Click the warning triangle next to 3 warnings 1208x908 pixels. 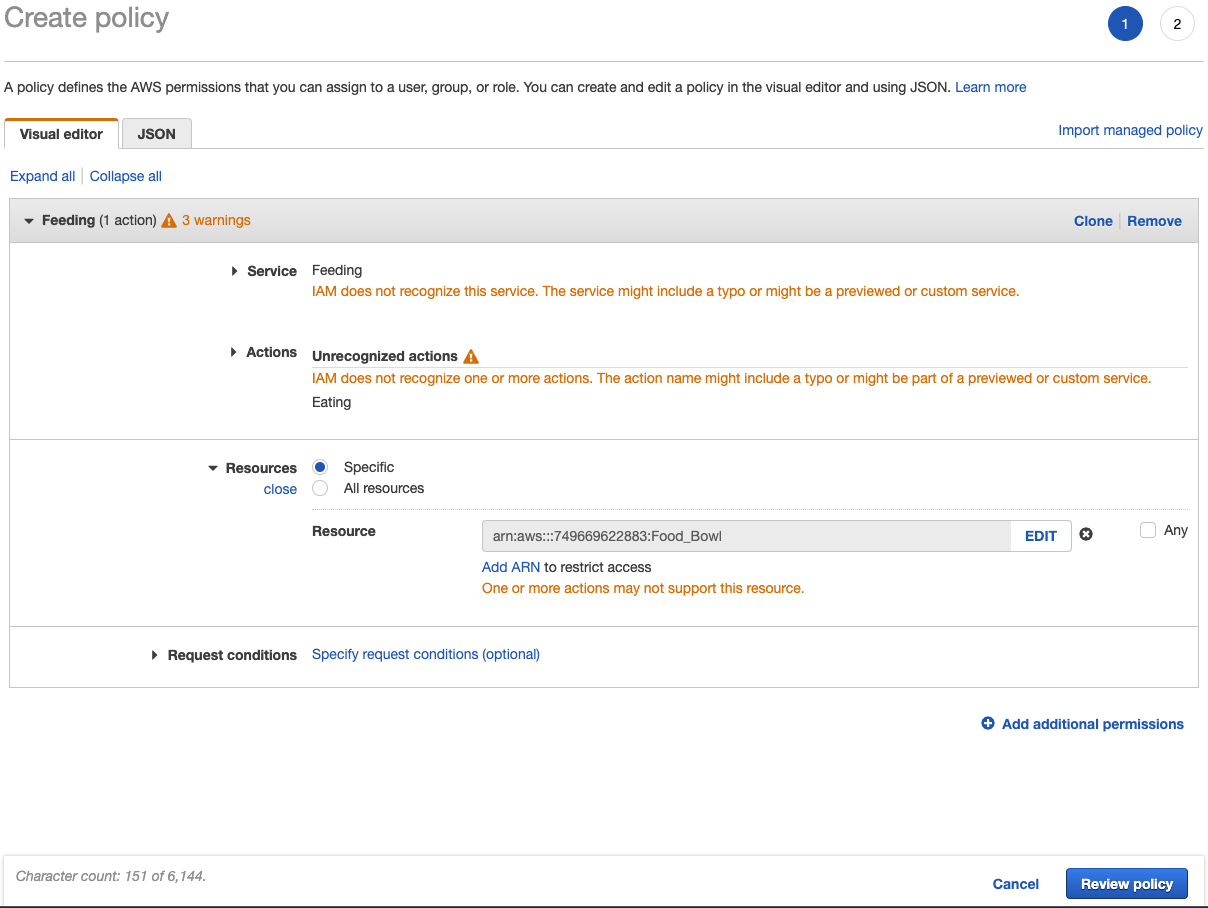[169, 220]
